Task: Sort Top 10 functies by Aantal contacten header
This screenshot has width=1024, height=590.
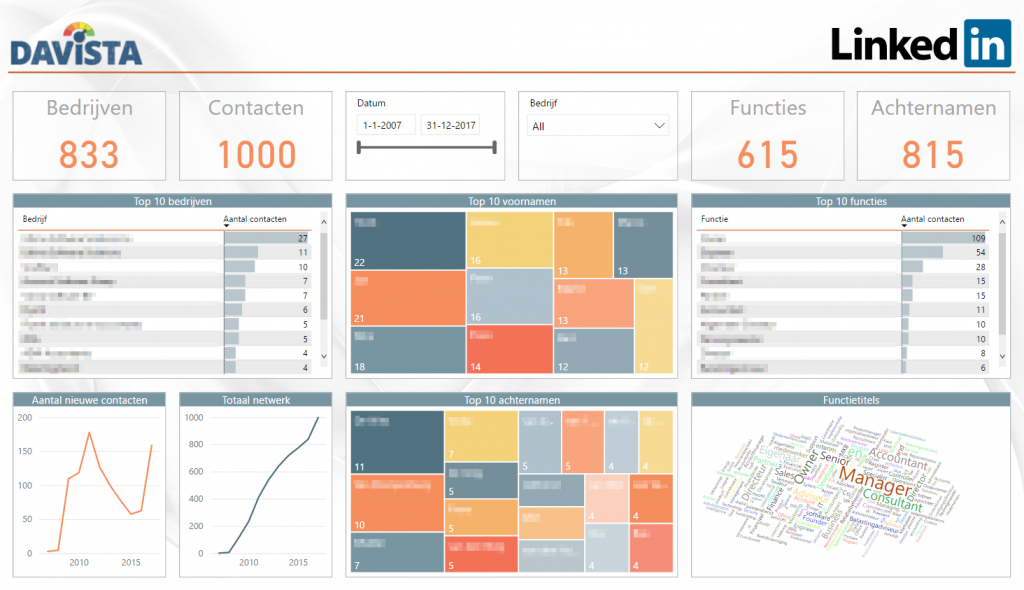Action: [x=935, y=219]
